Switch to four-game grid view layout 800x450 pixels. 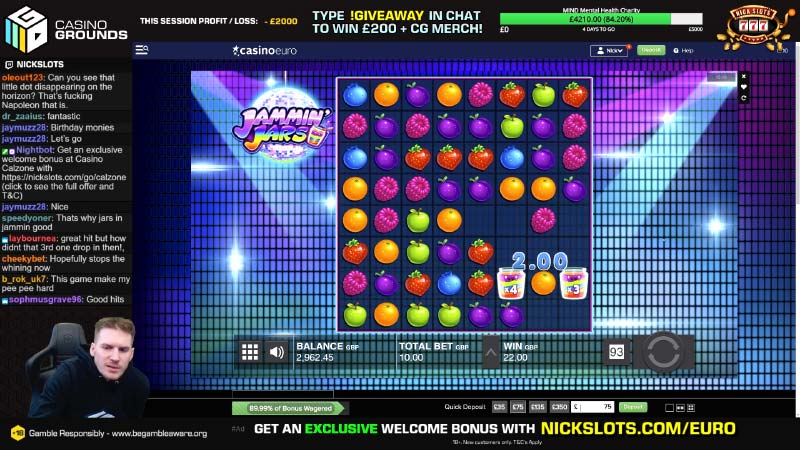pos(691,408)
